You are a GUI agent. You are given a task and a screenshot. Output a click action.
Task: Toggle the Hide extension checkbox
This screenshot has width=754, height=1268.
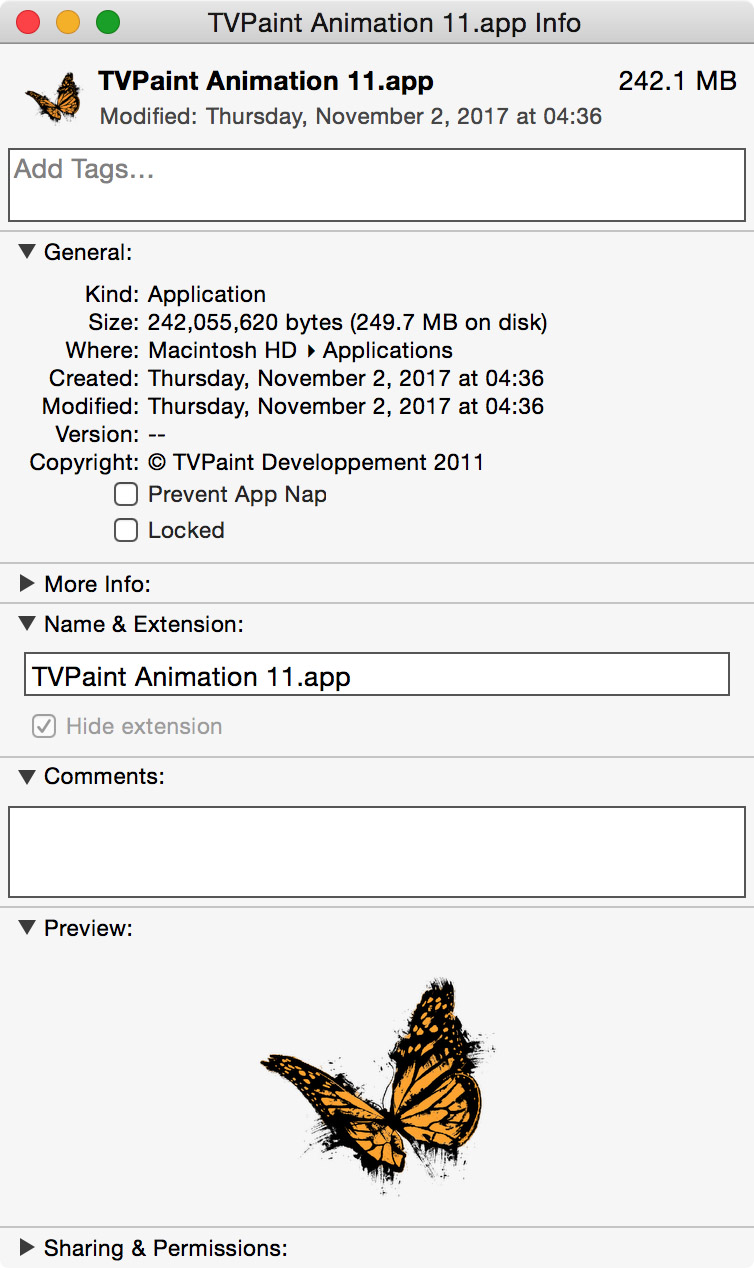(x=44, y=727)
